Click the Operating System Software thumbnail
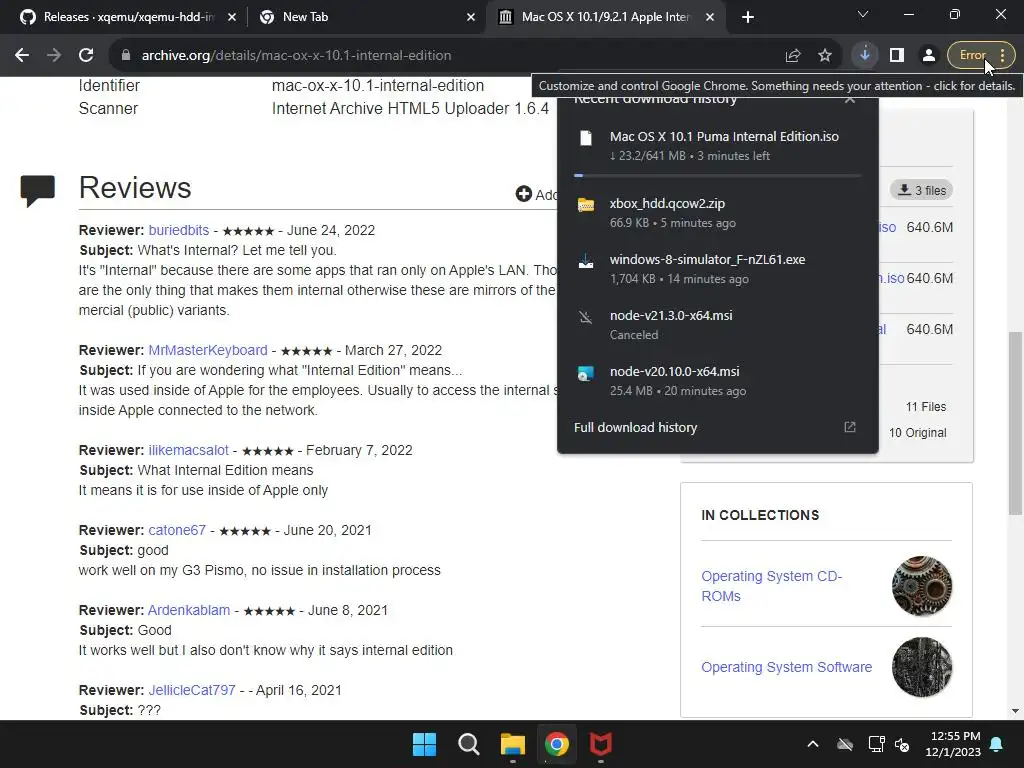This screenshot has width=1024, height=768. pyautogui.click(x=921, y=667)
